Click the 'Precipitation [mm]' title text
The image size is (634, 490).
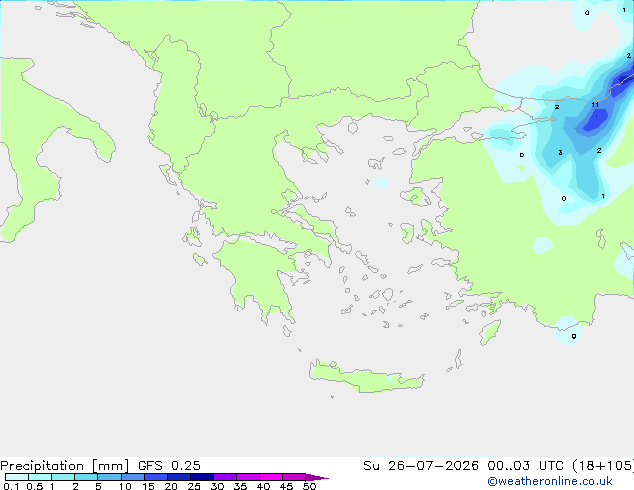click(x=65, y=466)
